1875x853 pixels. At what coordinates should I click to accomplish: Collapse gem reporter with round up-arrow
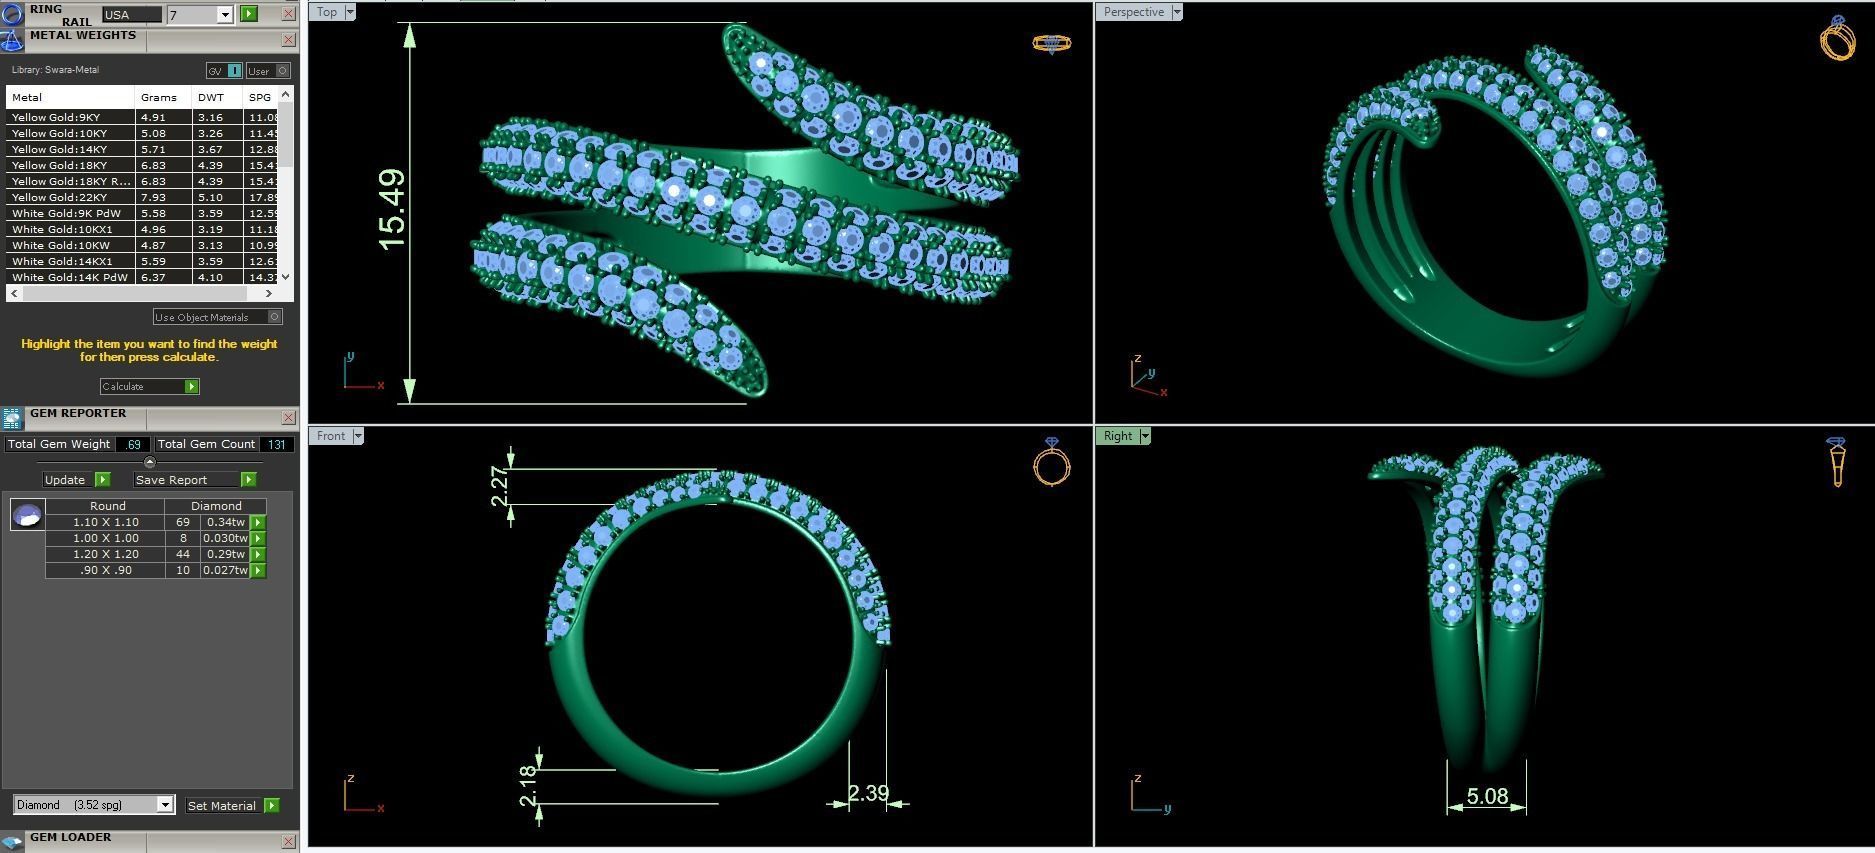coord(149,462)
